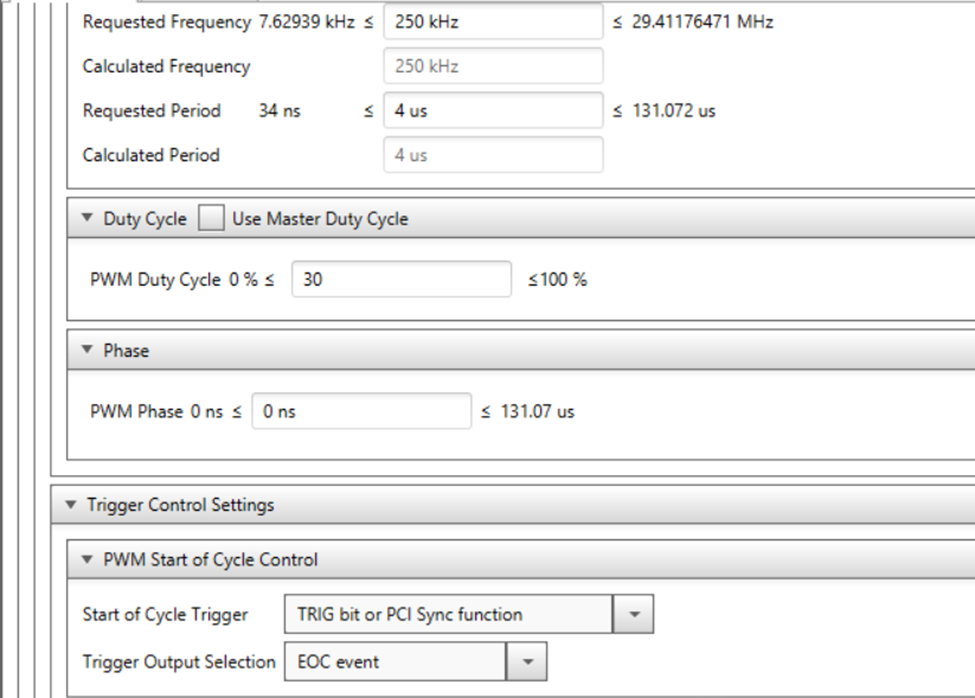This screenshot has width=975, height=698.
Task: Open Start of Cycle Trigger dropdown arrow
Action: click(x=633, y=614)
